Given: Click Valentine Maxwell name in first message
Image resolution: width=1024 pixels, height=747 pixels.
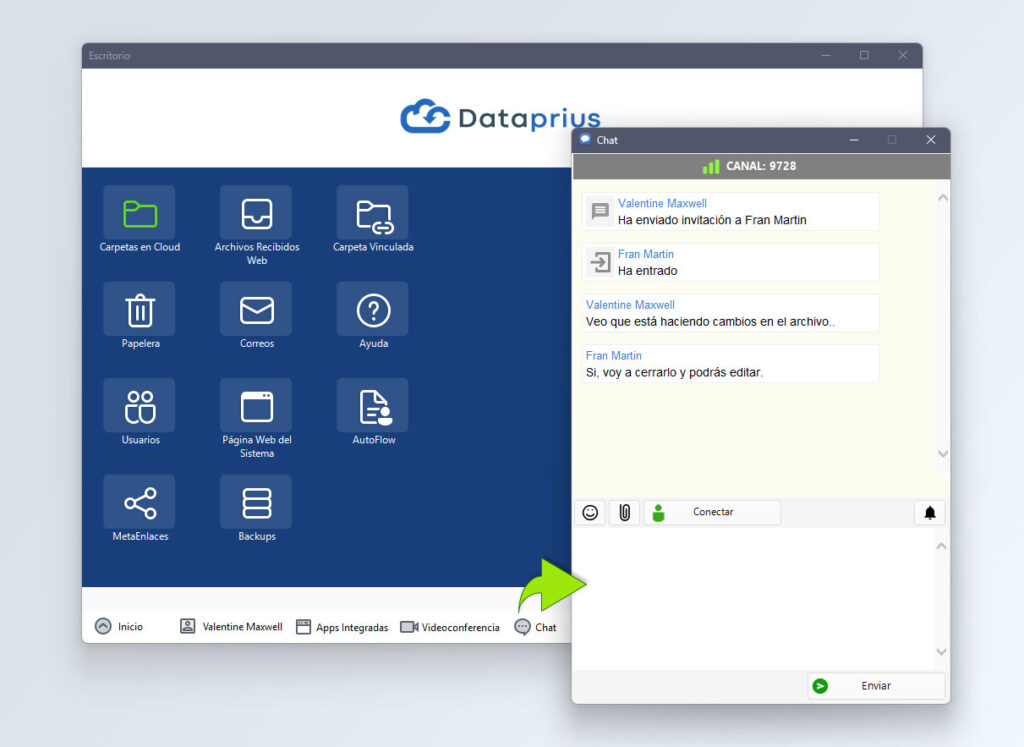Looking at the screenshot, I should pos(662,203).
